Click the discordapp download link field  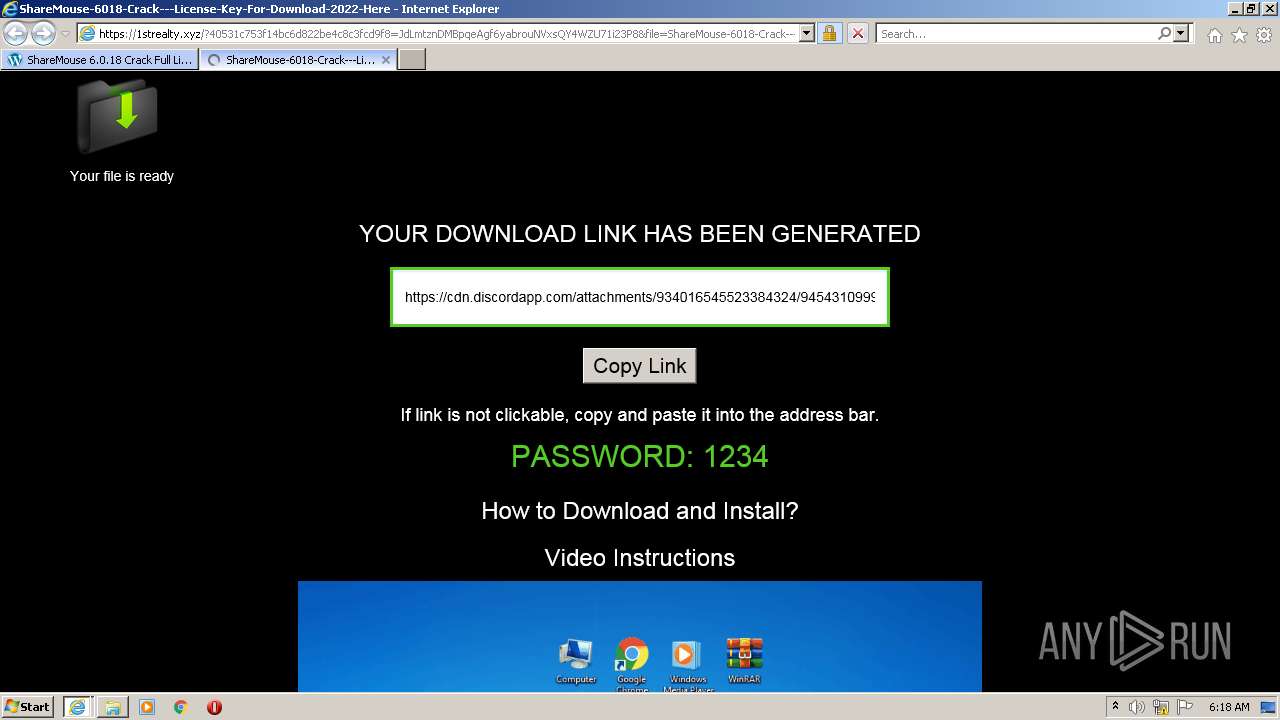click(640, 297)
